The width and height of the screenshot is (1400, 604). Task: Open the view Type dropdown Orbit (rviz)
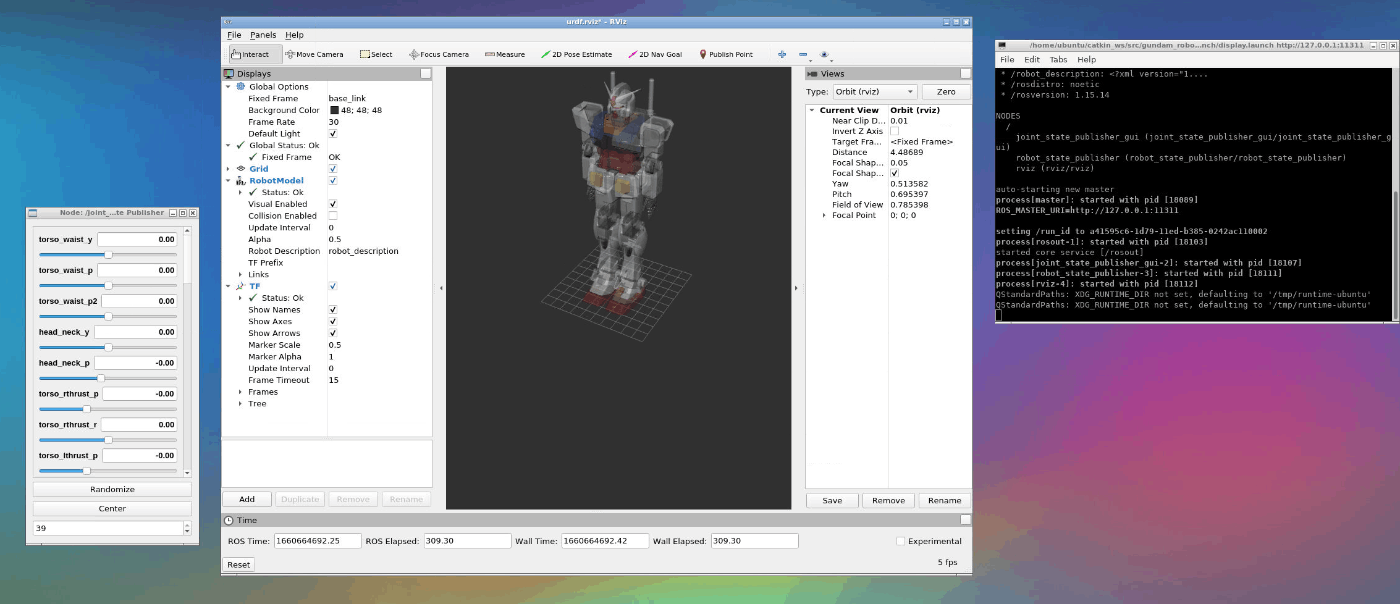click(877, 92)
